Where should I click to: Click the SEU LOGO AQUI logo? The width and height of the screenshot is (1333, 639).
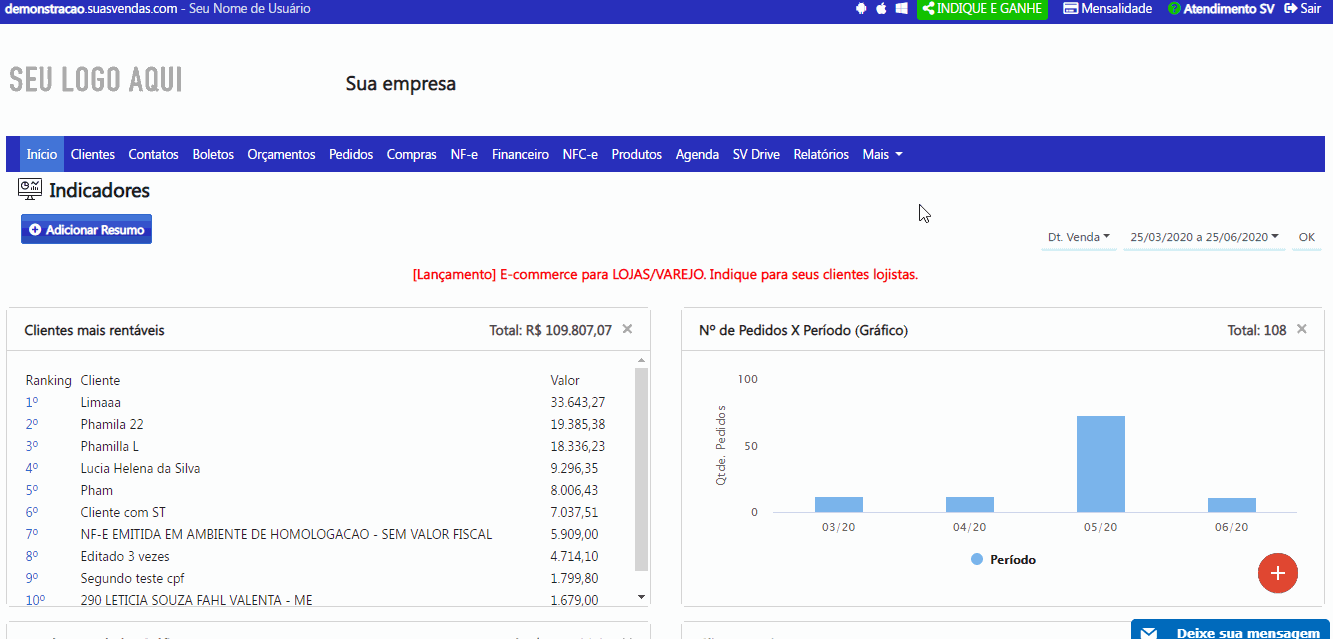(96, 80)
